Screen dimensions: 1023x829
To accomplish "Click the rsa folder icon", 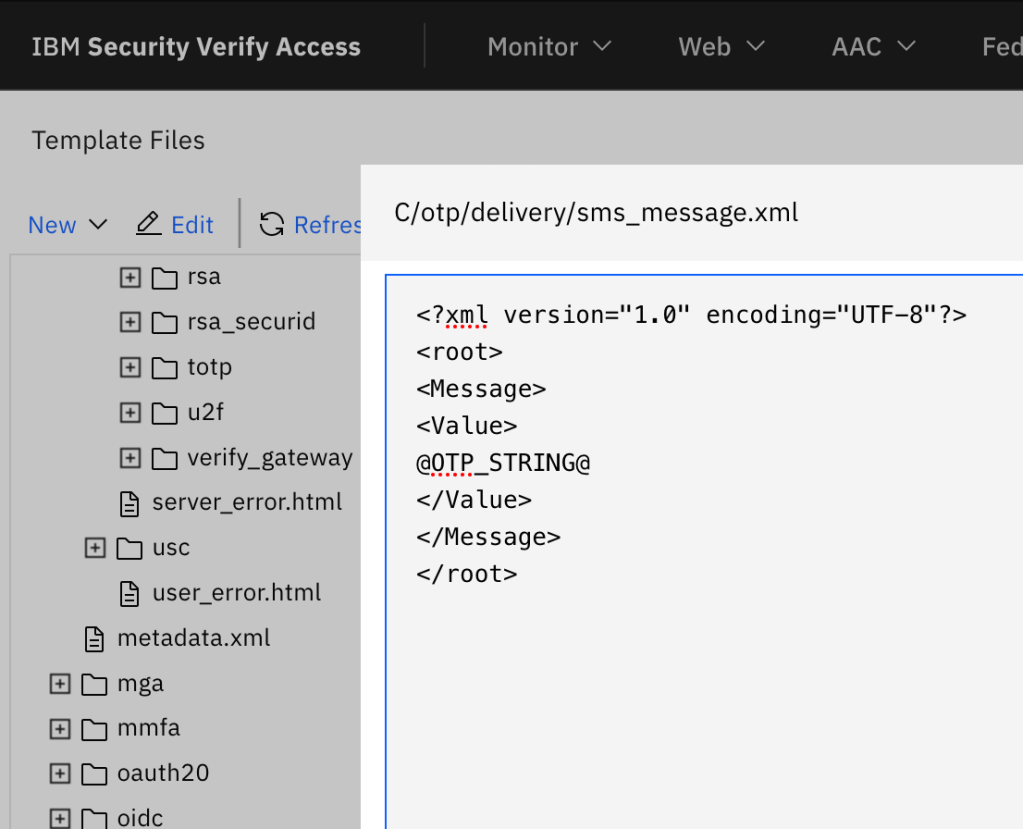I will [x=165, y=278].
